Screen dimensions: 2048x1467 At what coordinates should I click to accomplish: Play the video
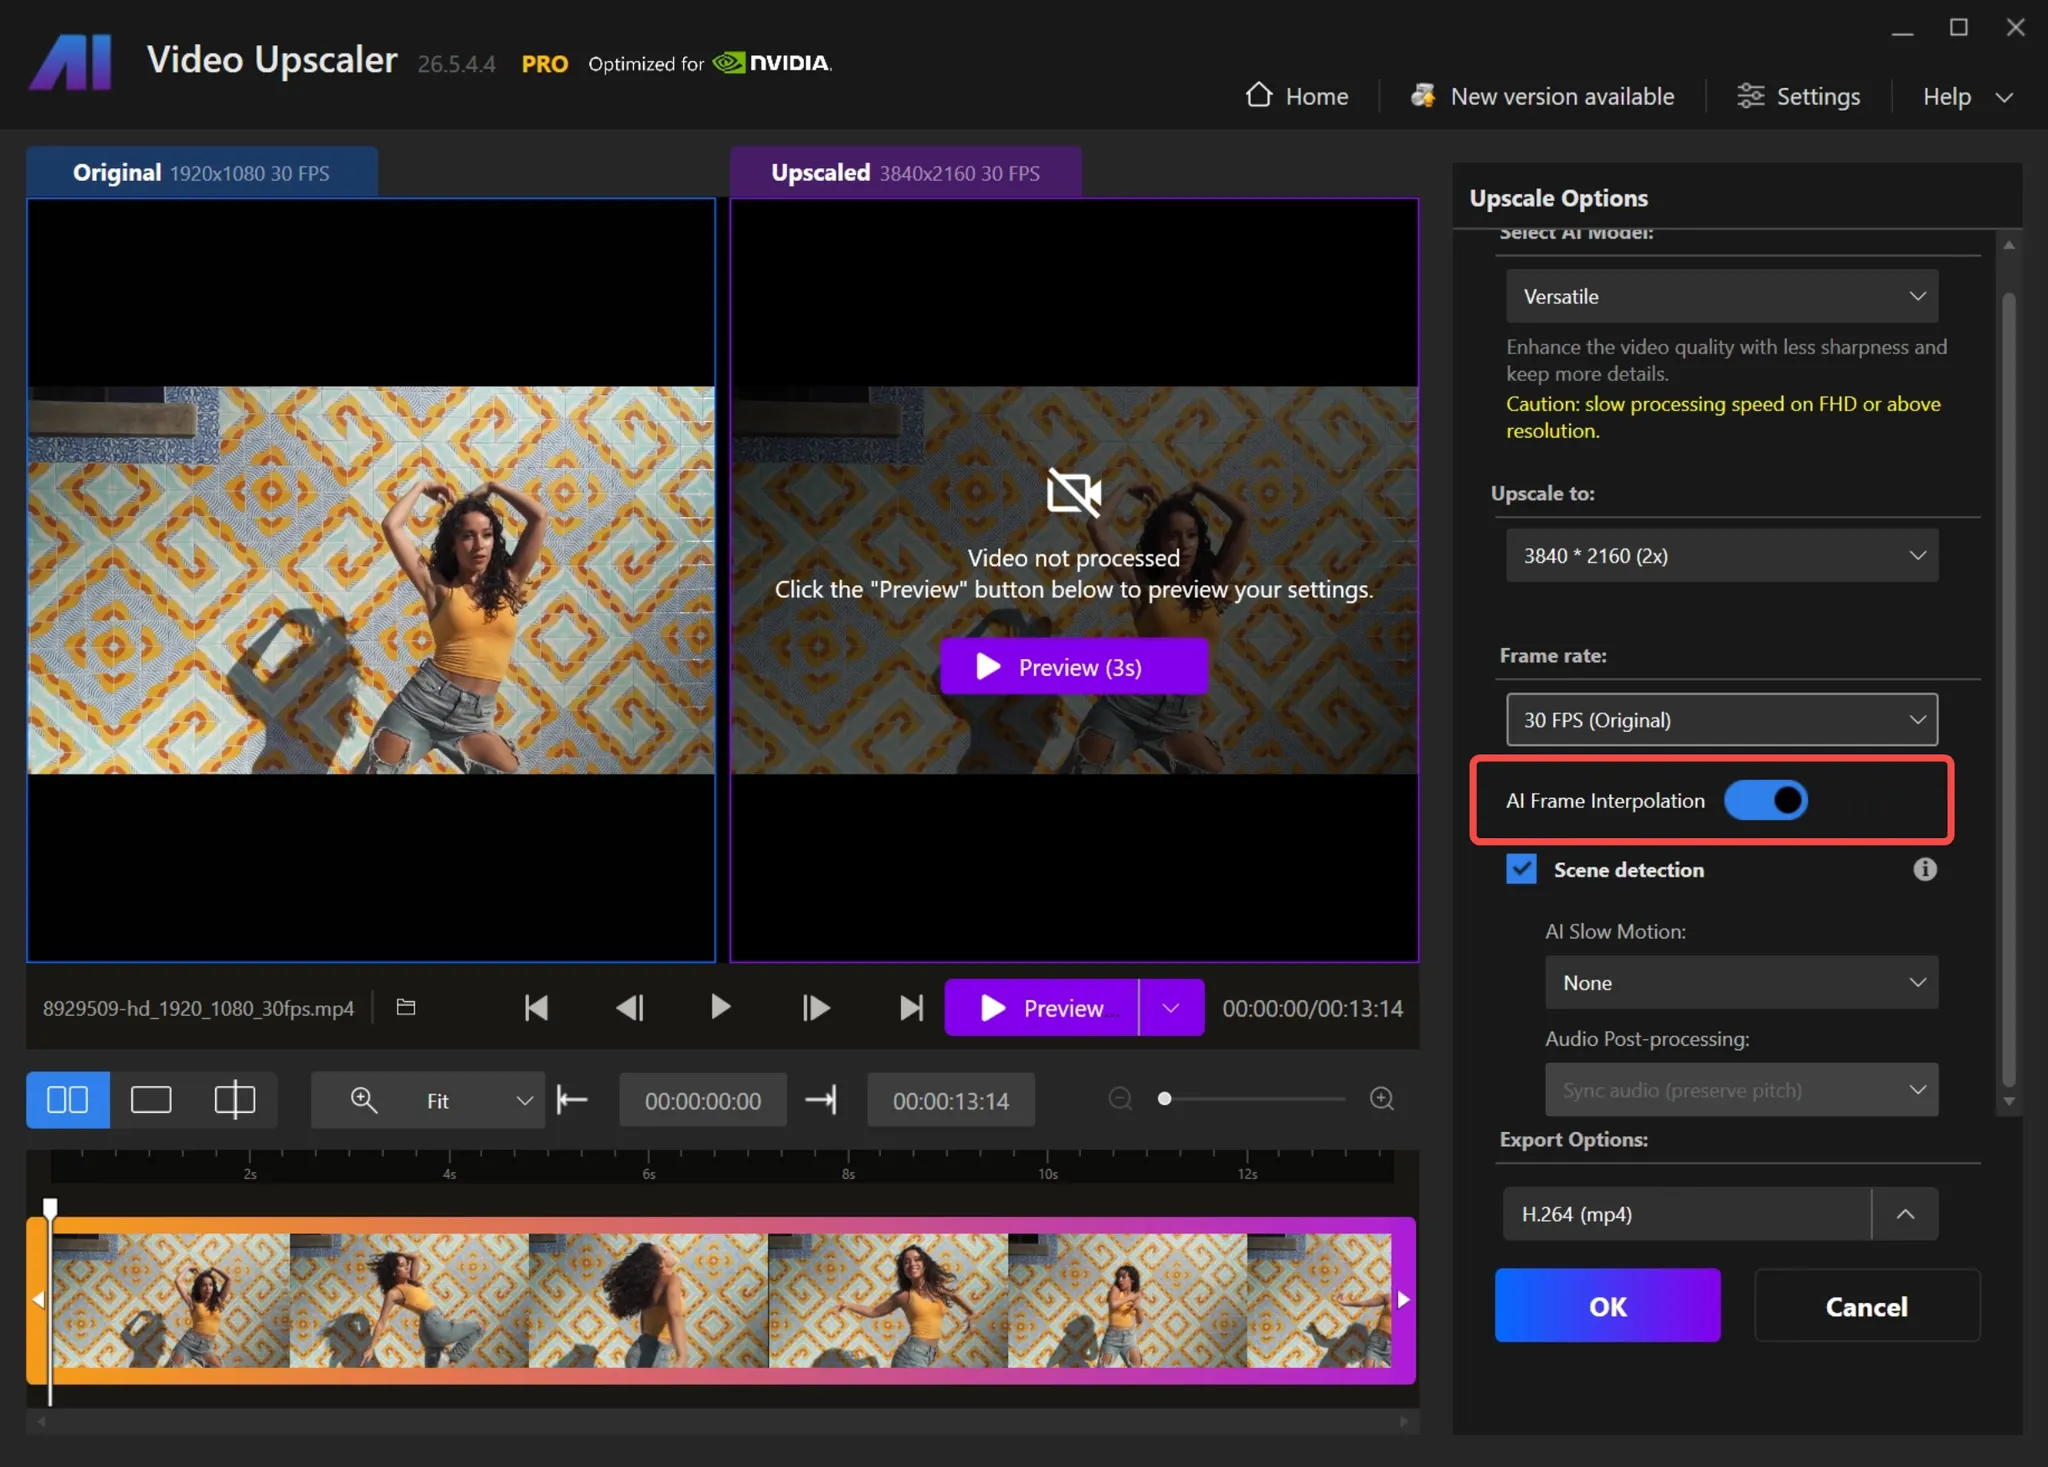coord(719,1007)
